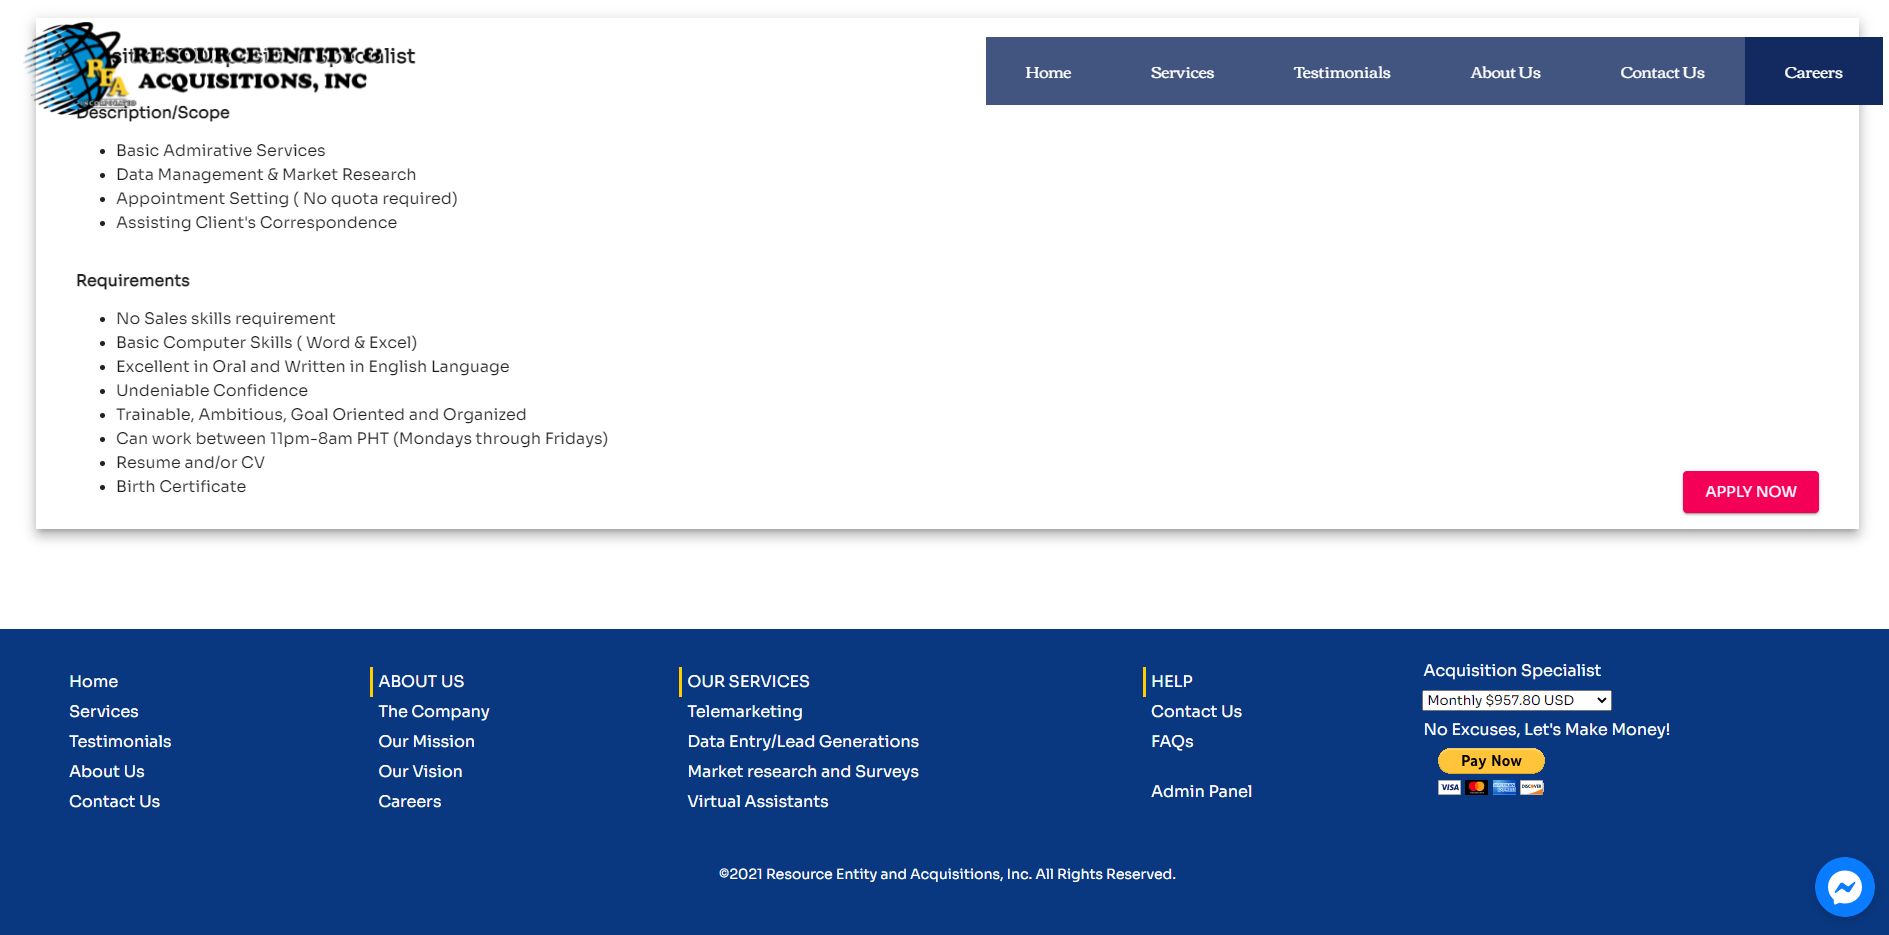Click the Data Entry/Lead Generations link
This screenshot has height=935, width=1889.
point(802,741)
